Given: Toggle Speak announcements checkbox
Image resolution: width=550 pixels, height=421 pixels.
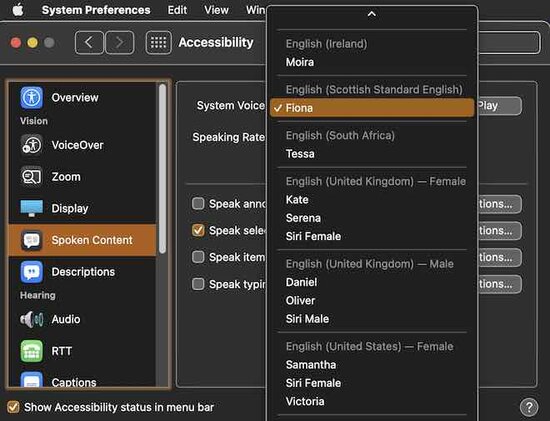Looking at the screenshot, I should pyautogui.click(x=198, y=203).
